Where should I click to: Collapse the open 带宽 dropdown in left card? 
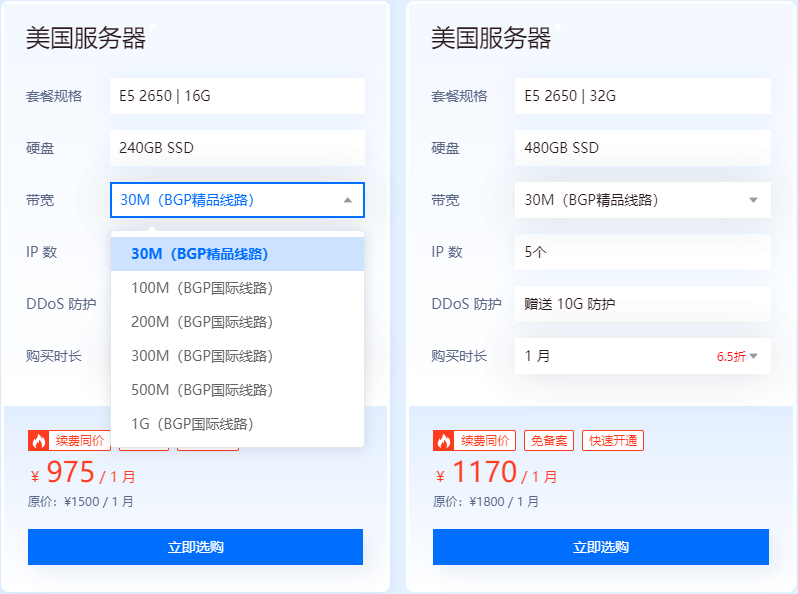tap(237, 200)
